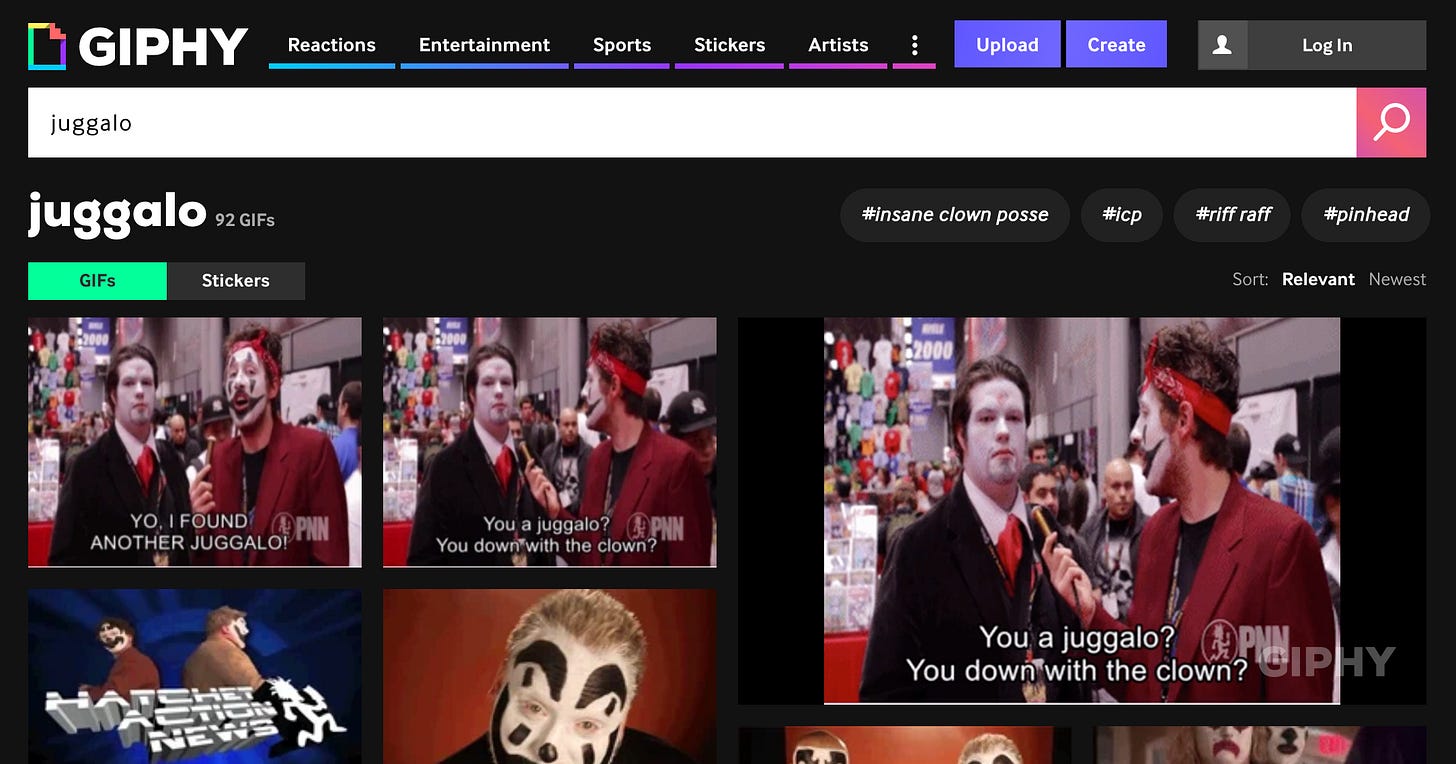Click the user avatar icon
The image size is (1456, 764).
tap(1222, 45)
